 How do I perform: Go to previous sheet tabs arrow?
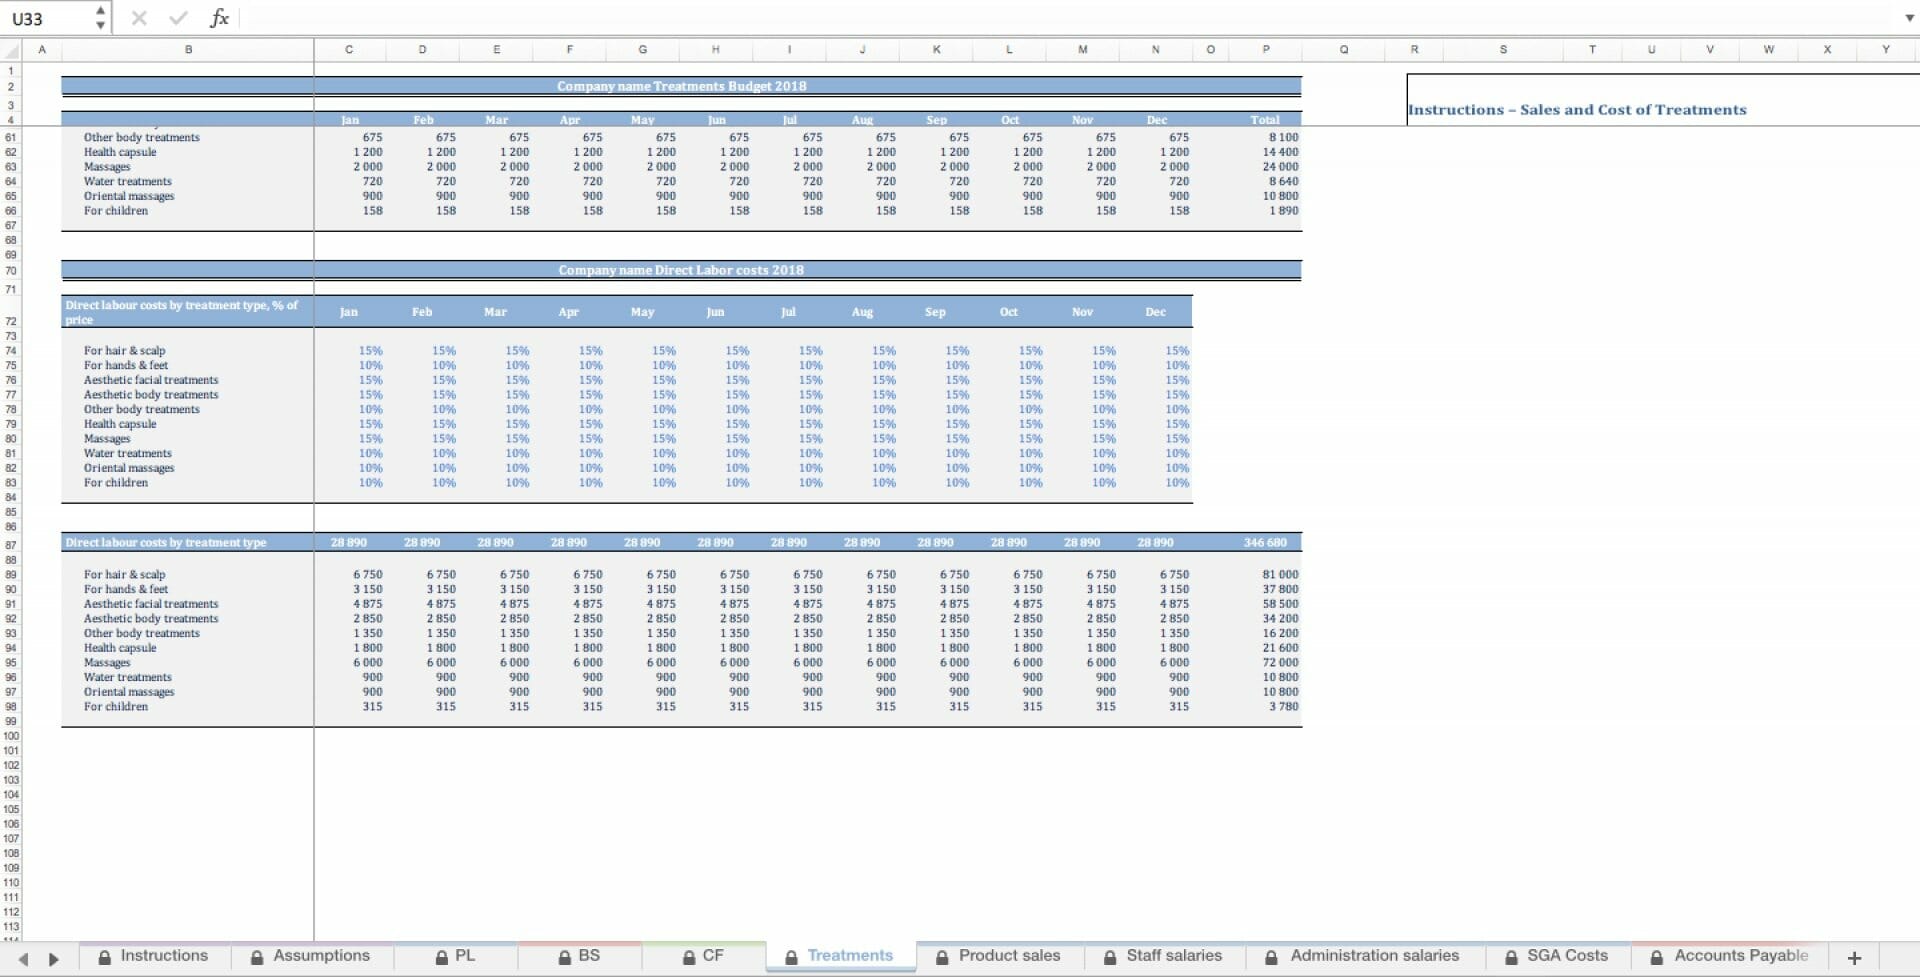click(x=23, y=958)
